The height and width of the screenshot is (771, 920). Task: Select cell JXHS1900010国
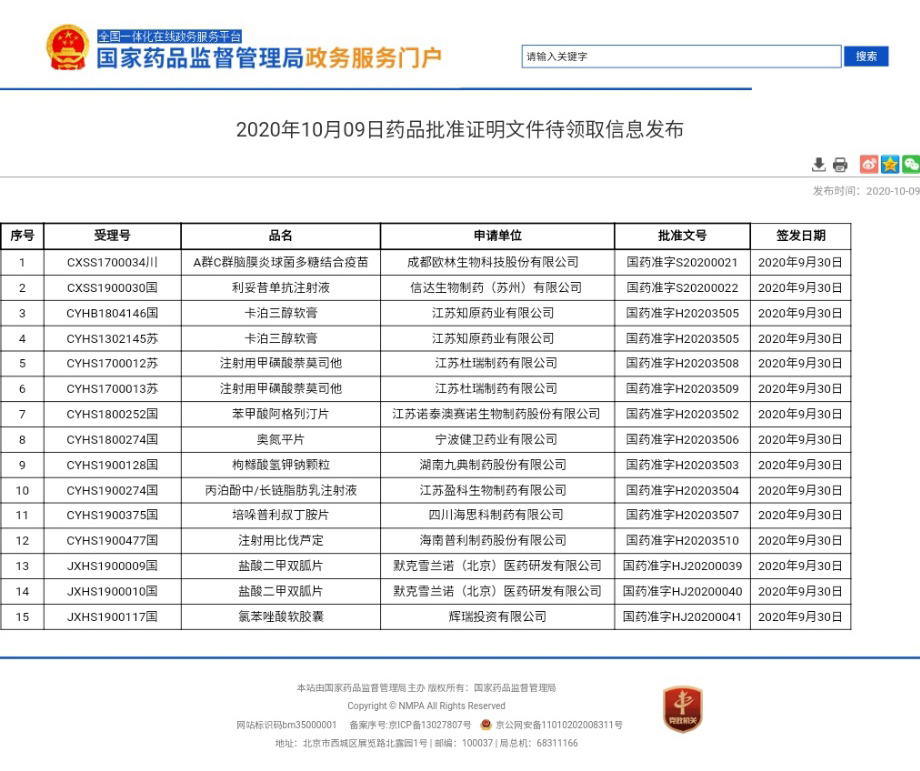point(112,591)
